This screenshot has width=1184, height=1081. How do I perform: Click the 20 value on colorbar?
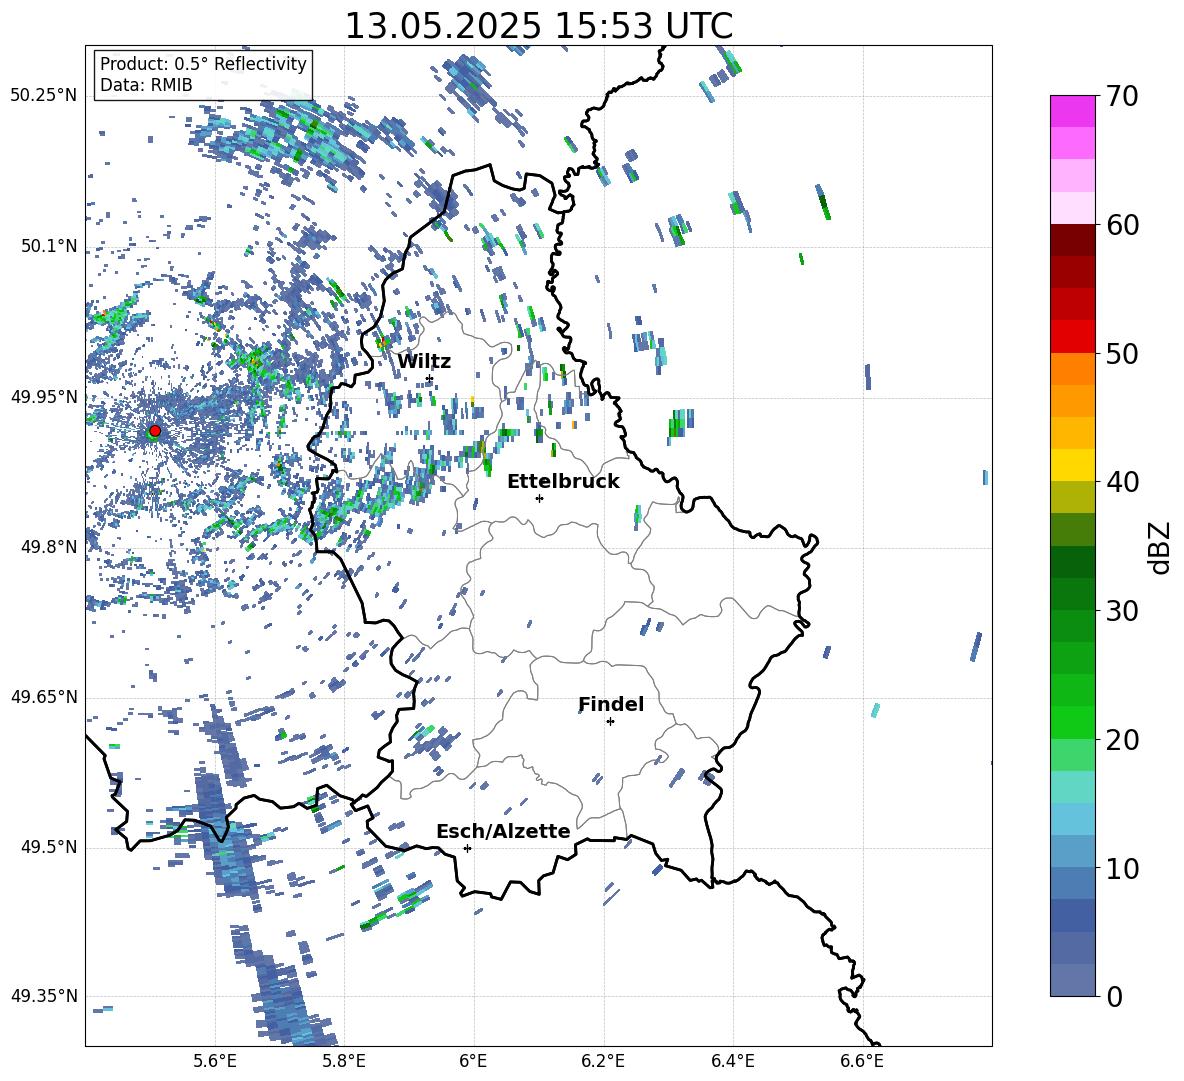(1122, 739)
